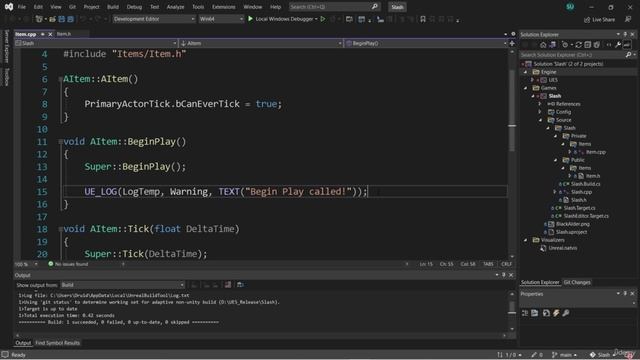
Task: Toggle auto-hide pin on Solution Explorer panel
Action: click(x=625, y=34)
